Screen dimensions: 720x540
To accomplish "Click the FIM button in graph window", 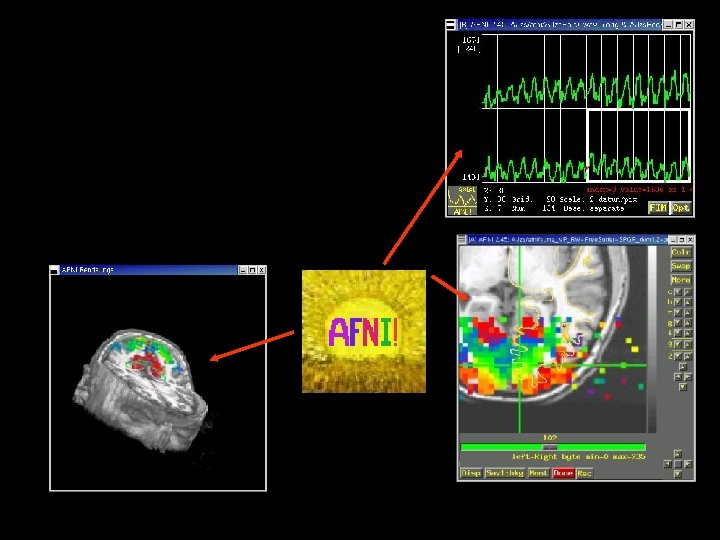I will (658, 208).
